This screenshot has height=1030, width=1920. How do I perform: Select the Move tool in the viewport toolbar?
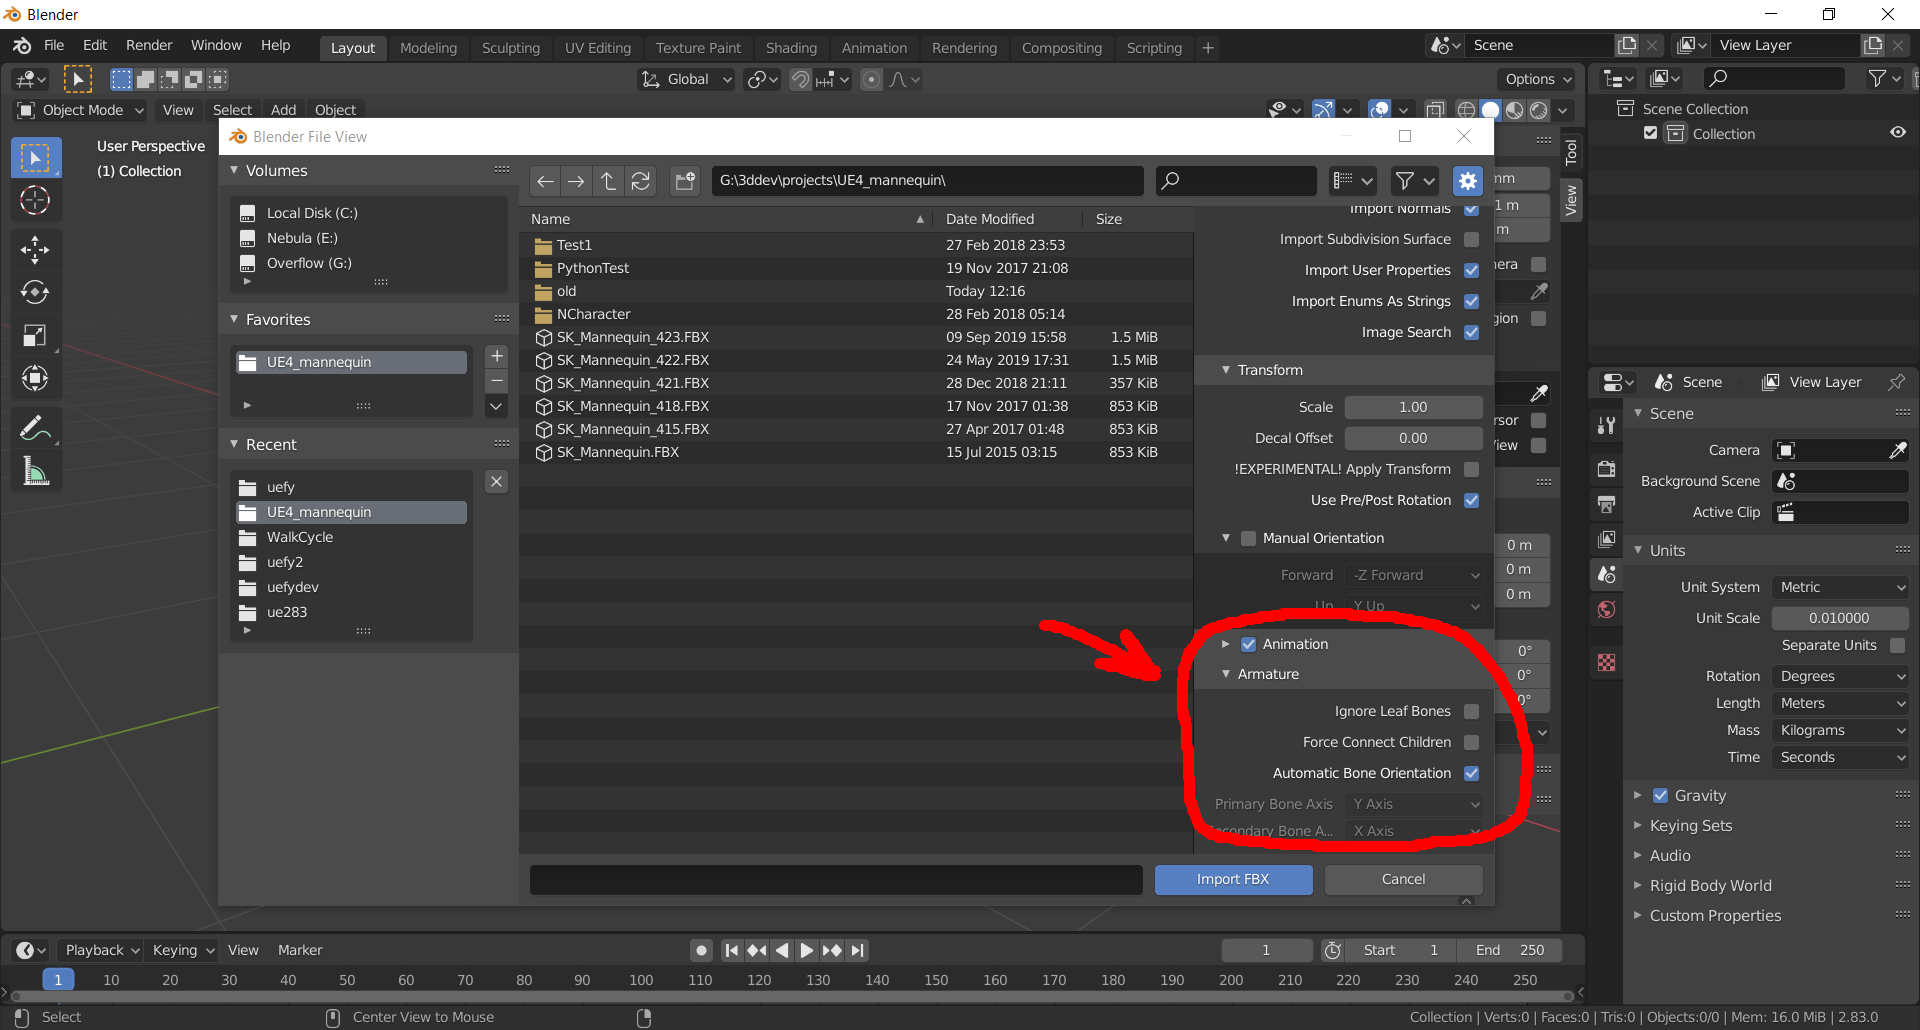click(x=36, y=249)
